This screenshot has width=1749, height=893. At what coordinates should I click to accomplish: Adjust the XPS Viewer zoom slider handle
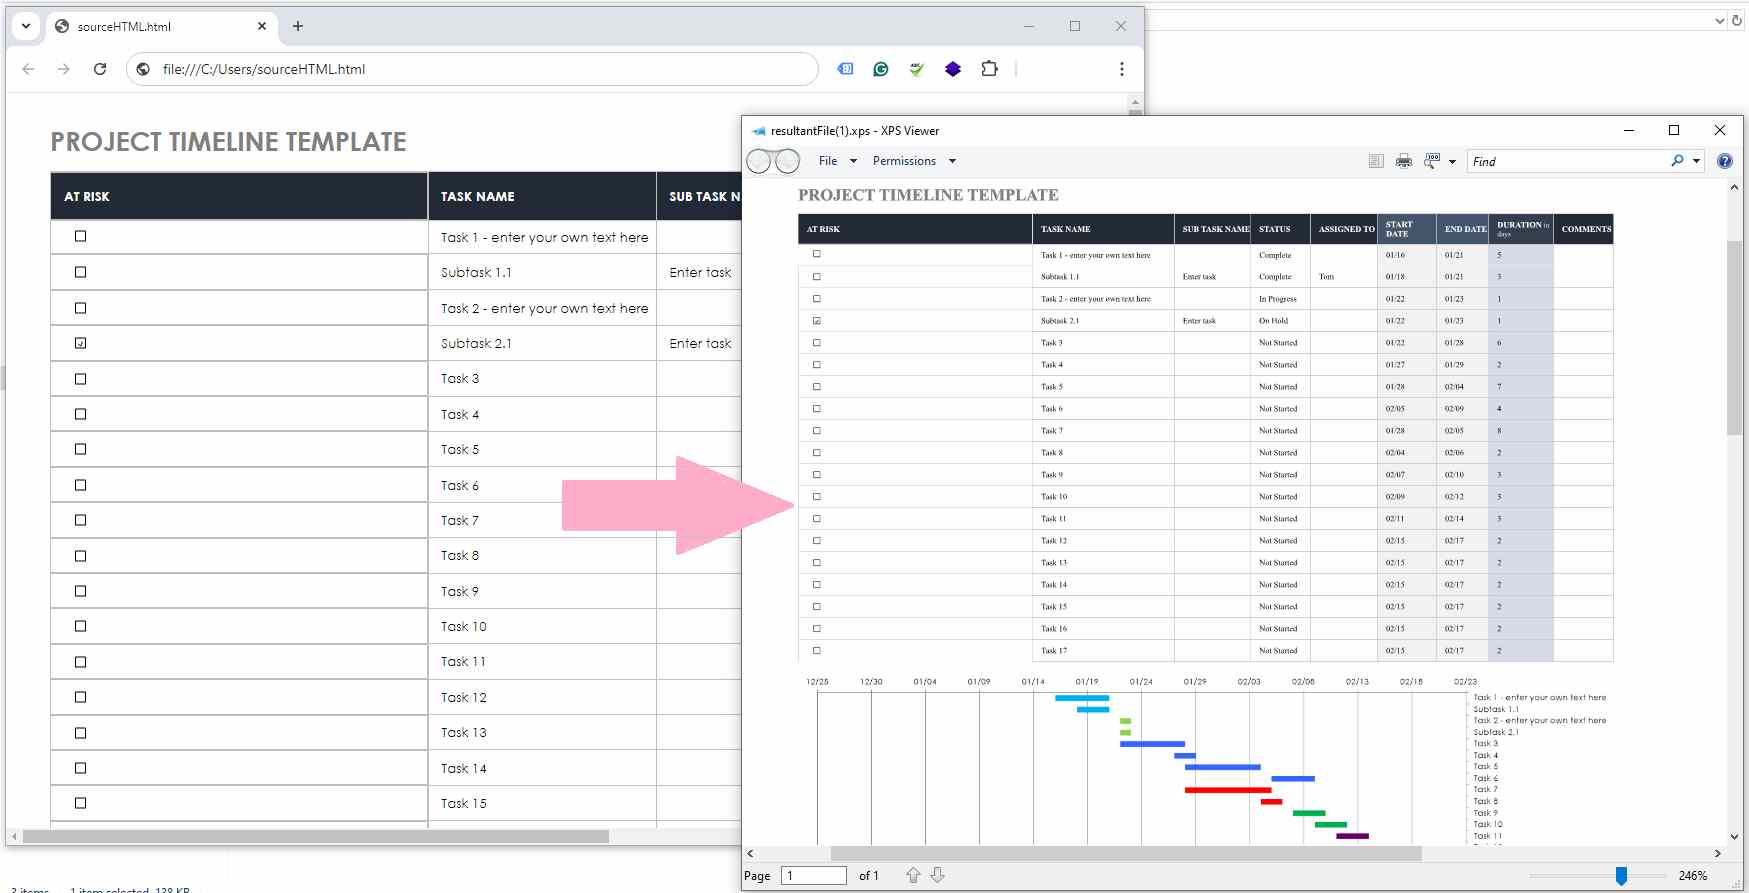1621,876
